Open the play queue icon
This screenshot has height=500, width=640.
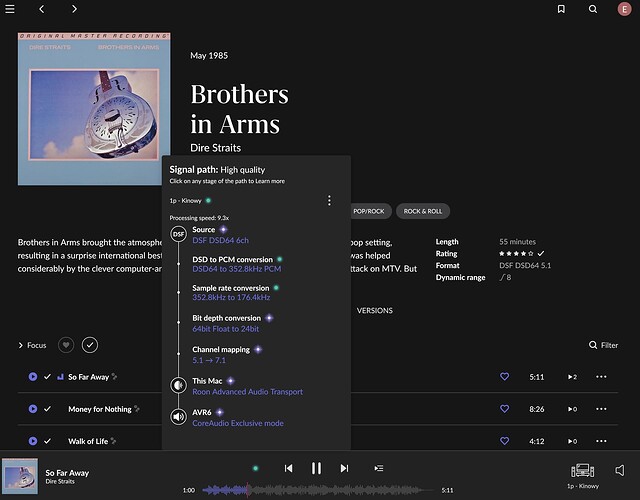tap(379, 468)
